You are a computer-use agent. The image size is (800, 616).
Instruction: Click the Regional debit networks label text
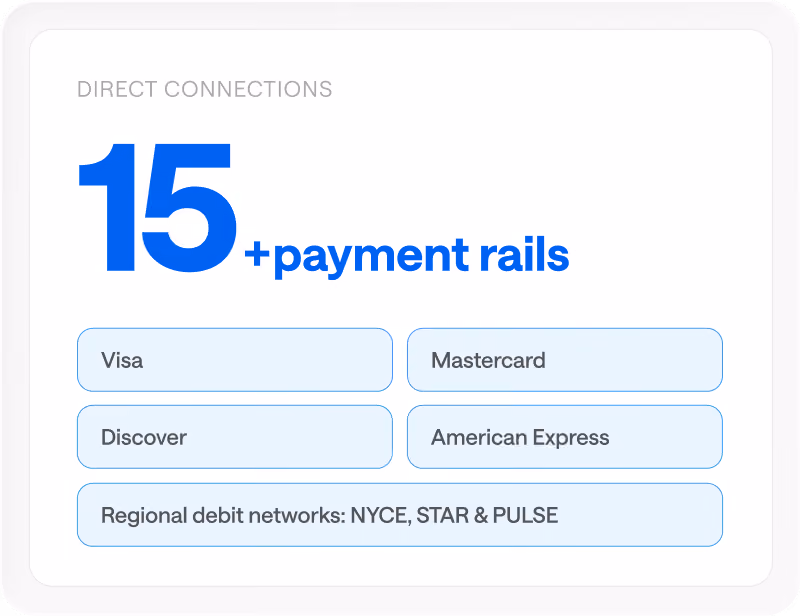tap(223, 515)
